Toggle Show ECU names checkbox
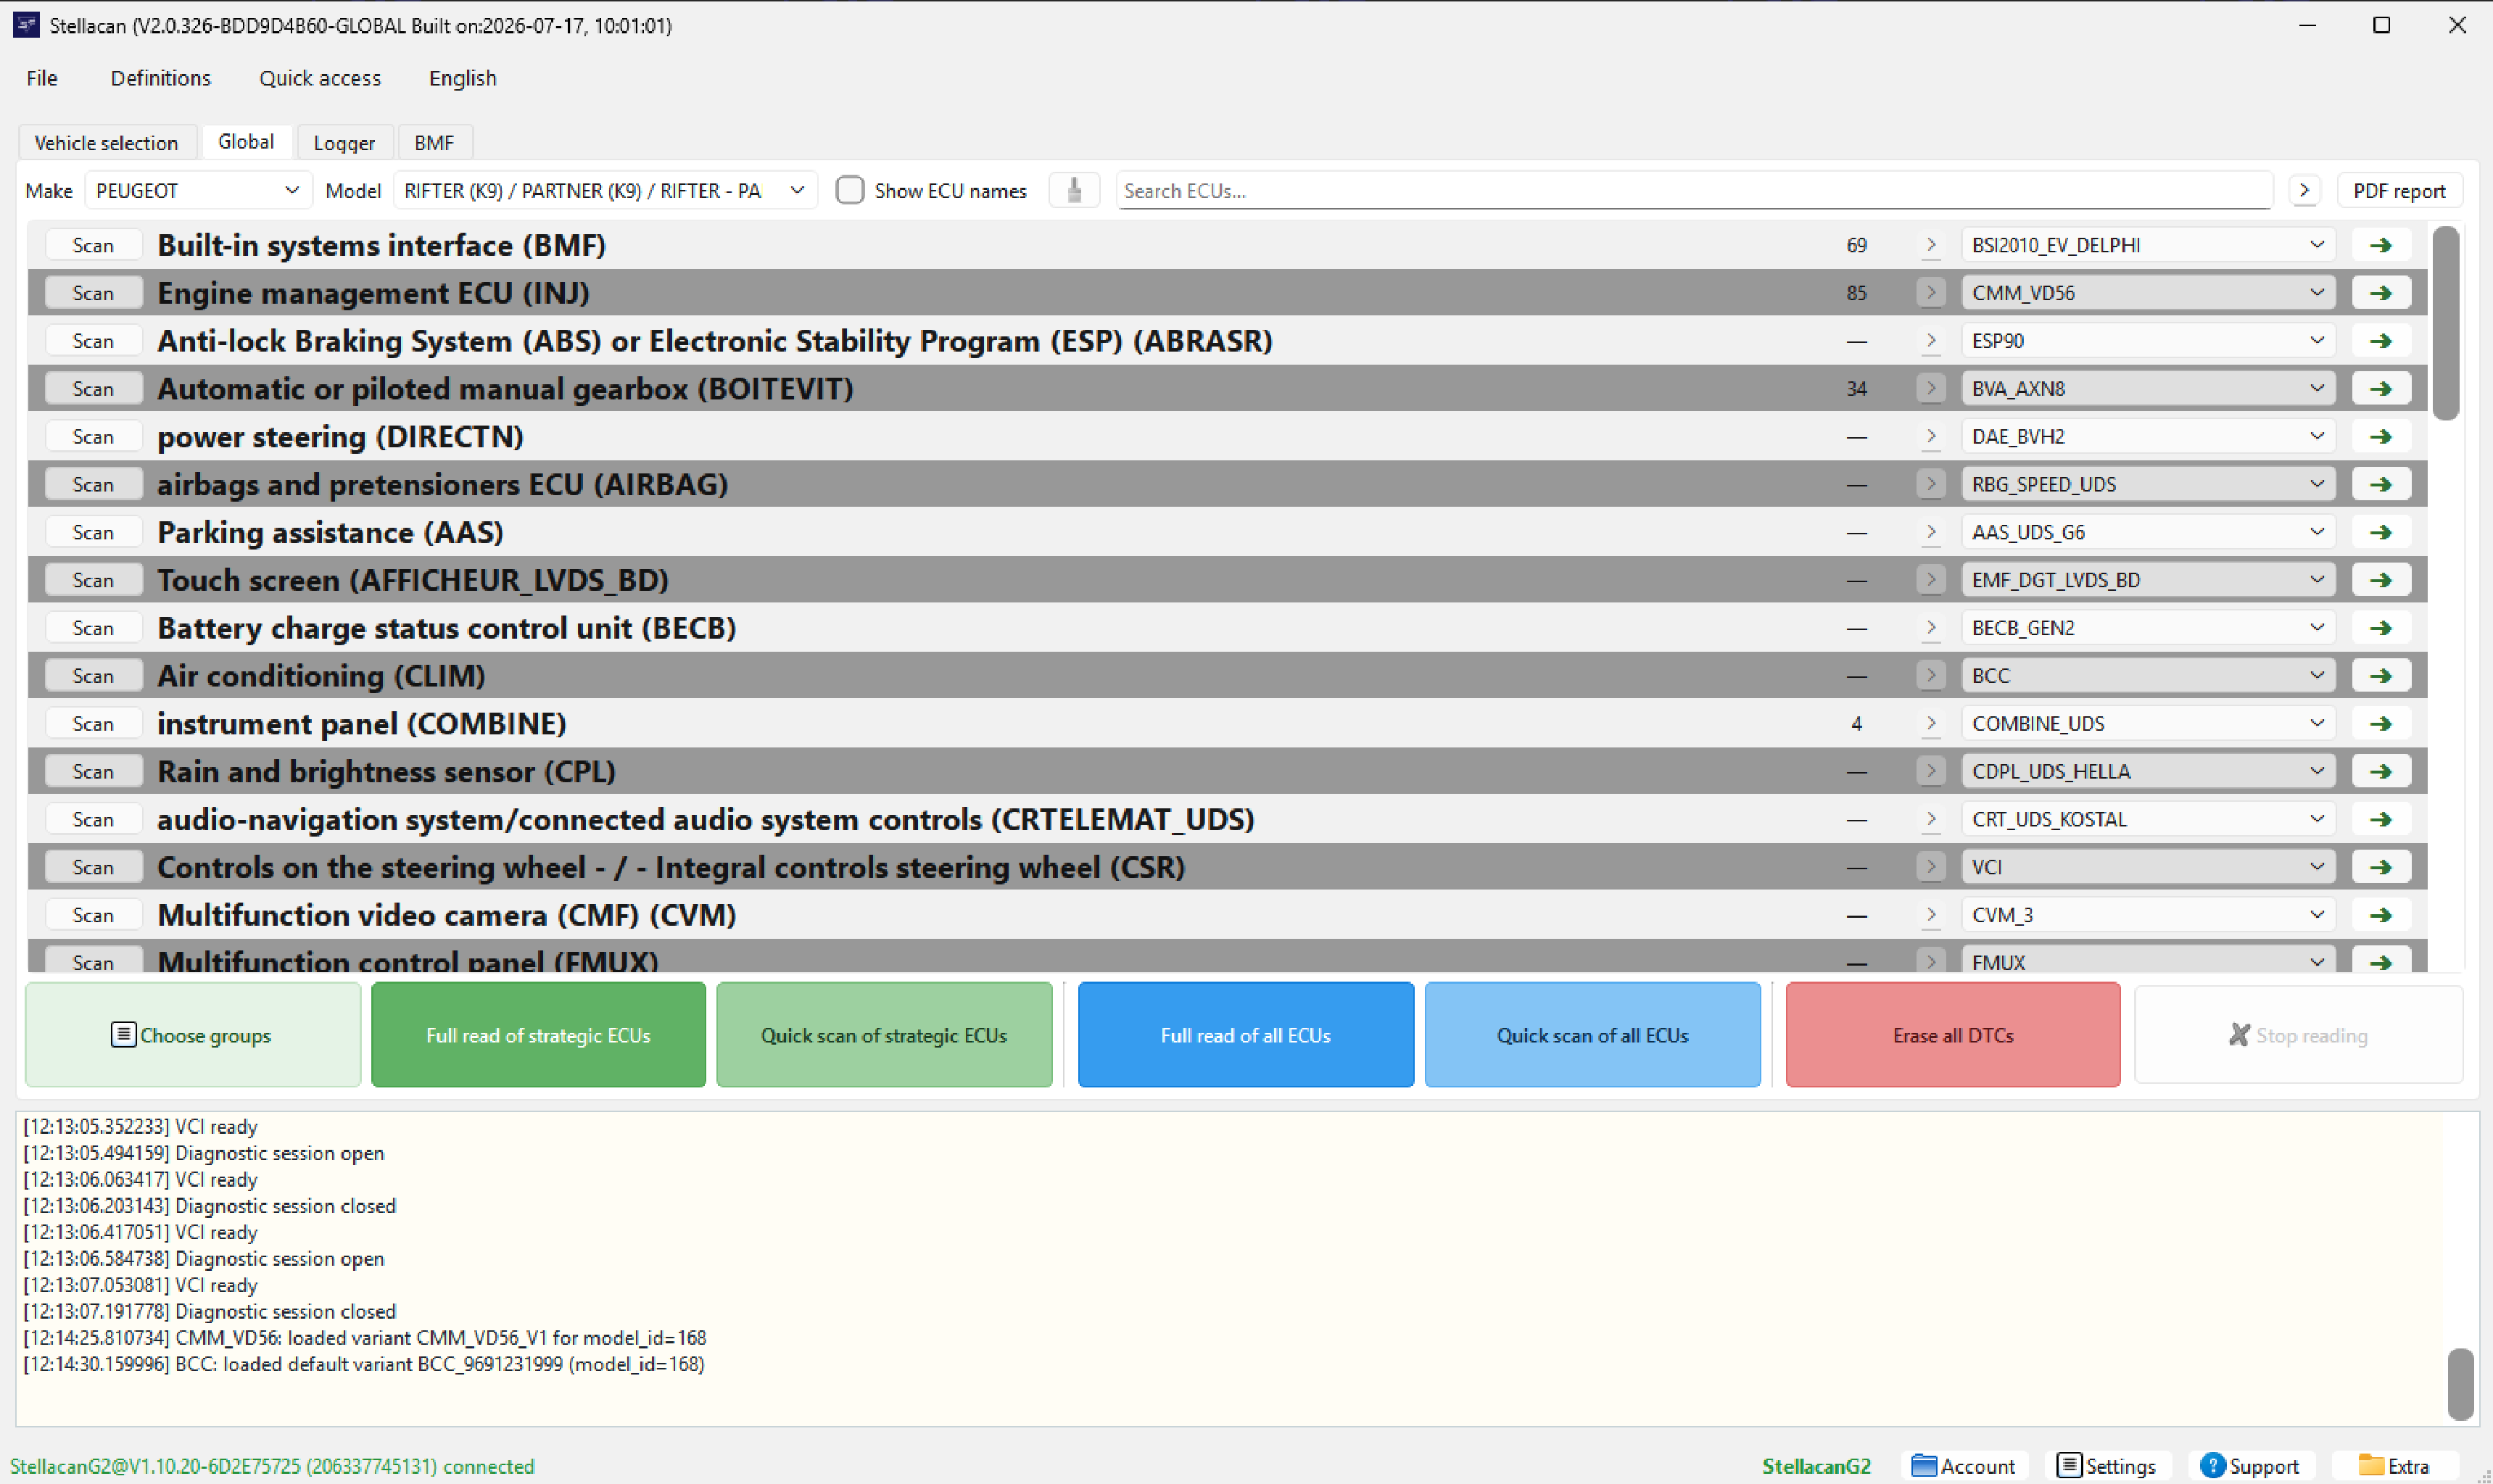The image size is (2493, 1484). pos(849,190)
